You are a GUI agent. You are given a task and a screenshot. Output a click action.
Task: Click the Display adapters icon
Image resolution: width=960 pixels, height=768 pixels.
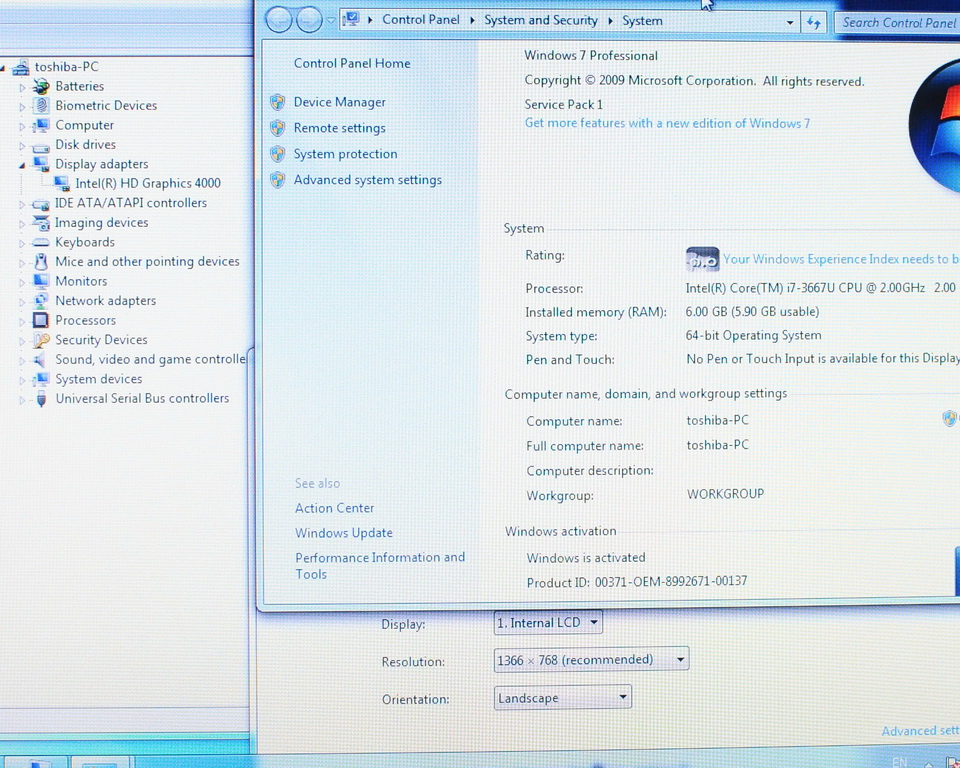click(x=41, y=164)
